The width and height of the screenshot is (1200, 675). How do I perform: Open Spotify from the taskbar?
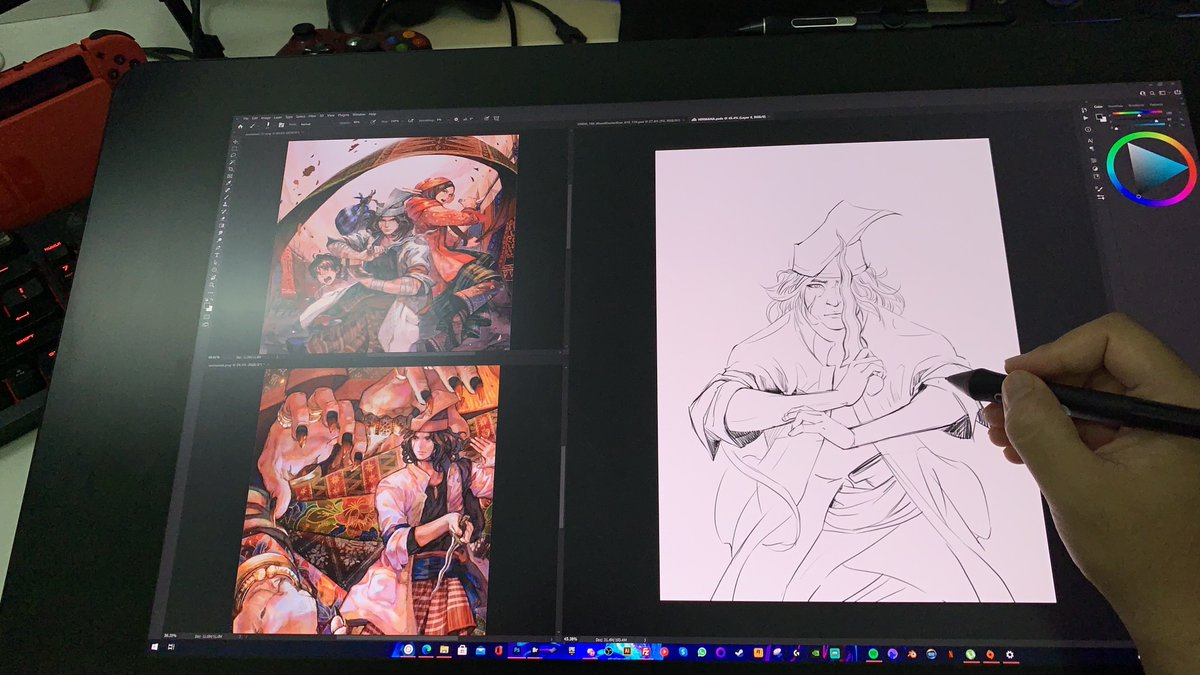tap(873, 654)
